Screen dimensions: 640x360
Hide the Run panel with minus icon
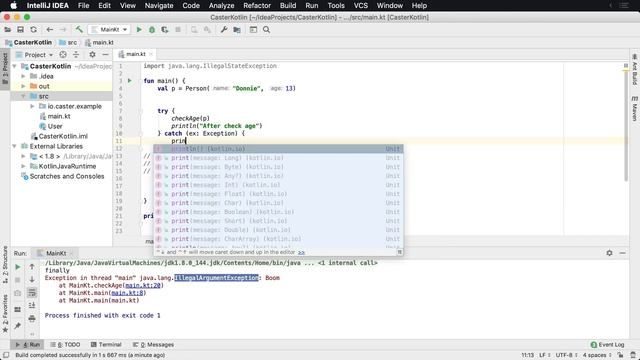[622, 253]
